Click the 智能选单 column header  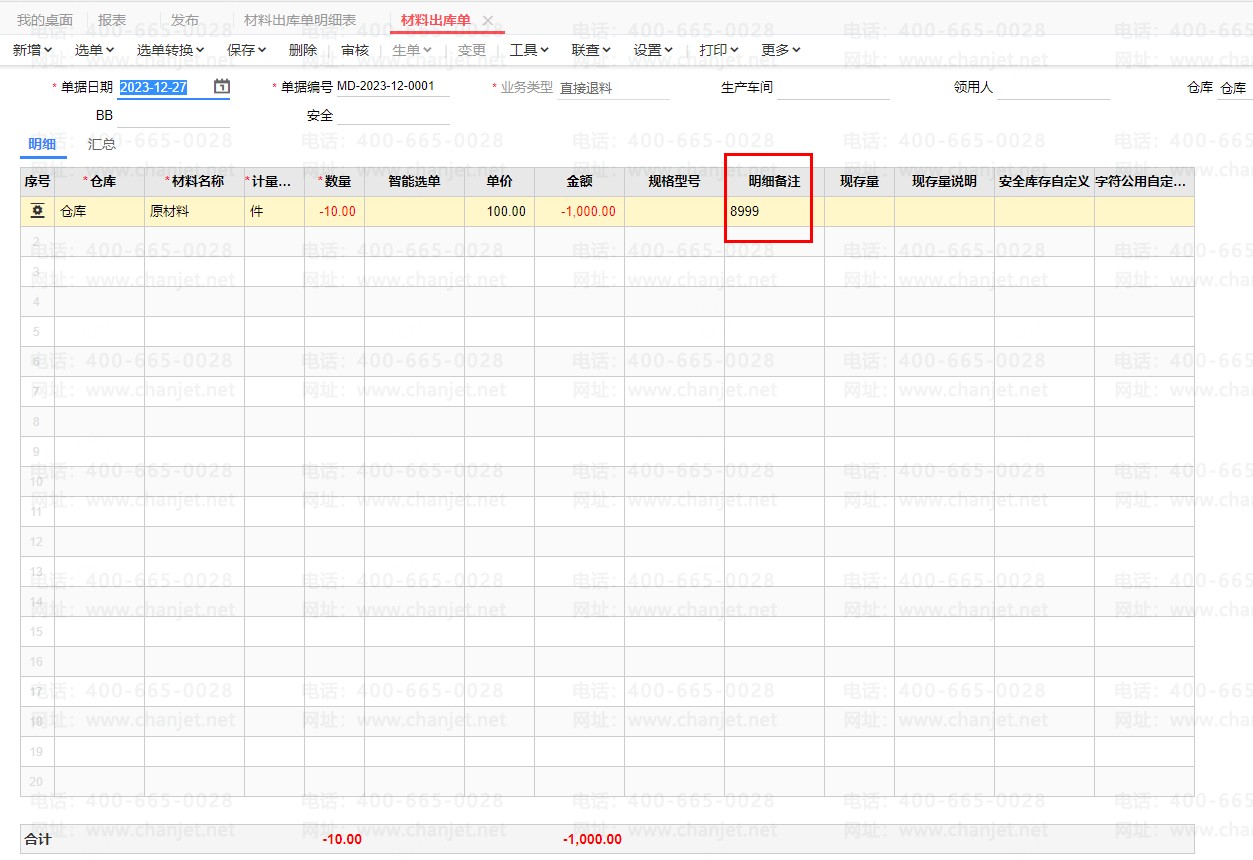click(x=414, y=182)
